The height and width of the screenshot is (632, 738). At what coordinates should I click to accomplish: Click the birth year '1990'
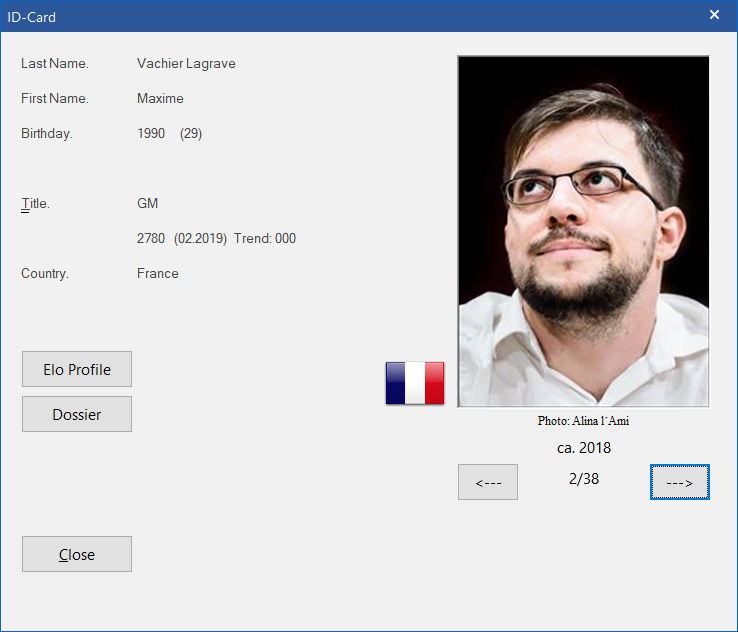coord(151,133)
